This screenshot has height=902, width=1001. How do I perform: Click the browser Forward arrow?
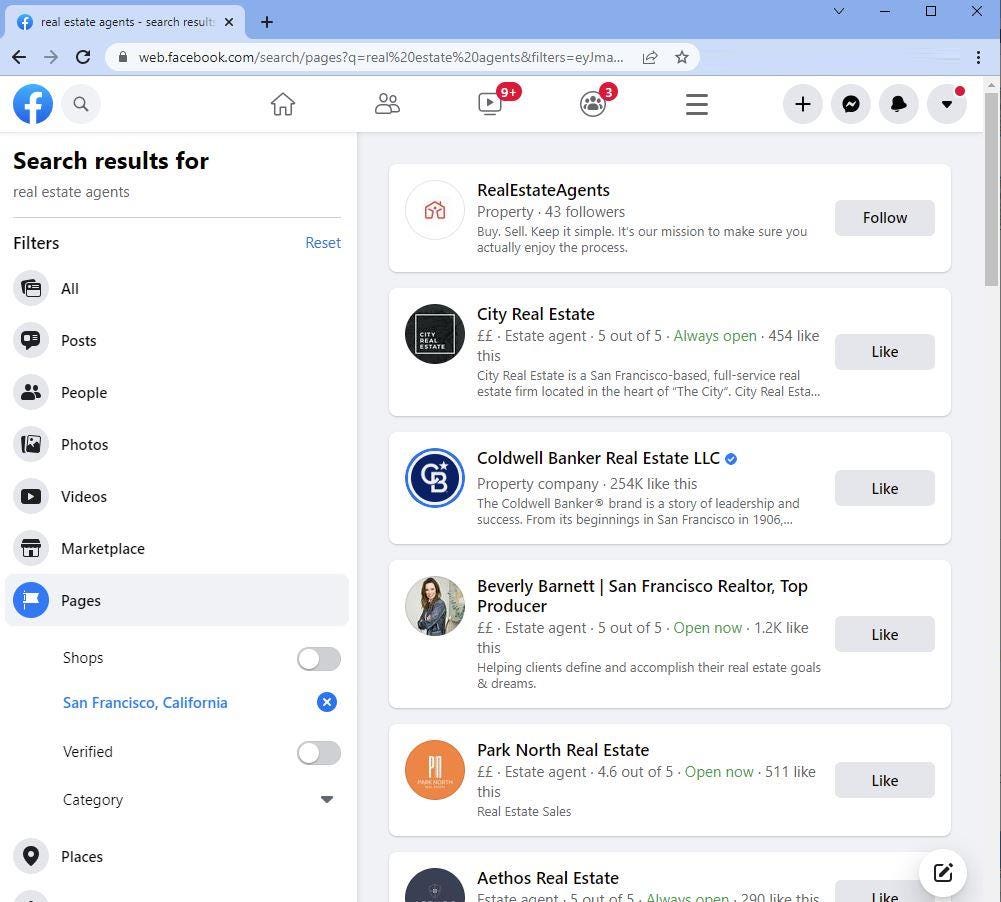pyautogui.click(x=50, y=57)
